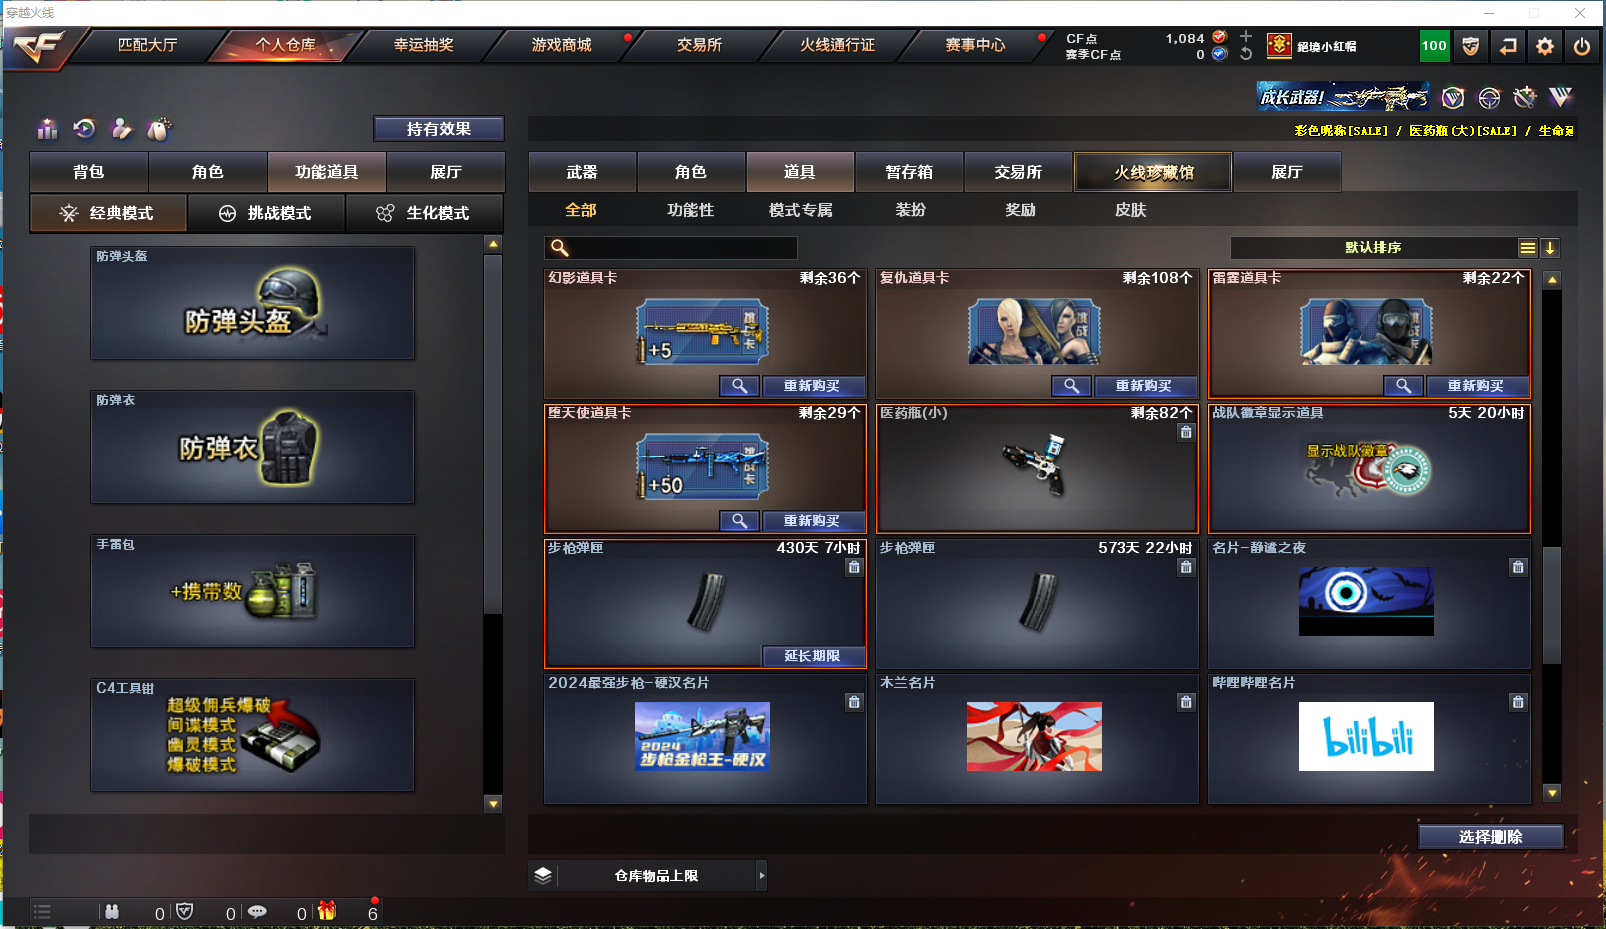Image resolution: width=1606 pixels, height=929 pixels.
Task: Open the gift box icon with red badge
Action: click(325, 912)
